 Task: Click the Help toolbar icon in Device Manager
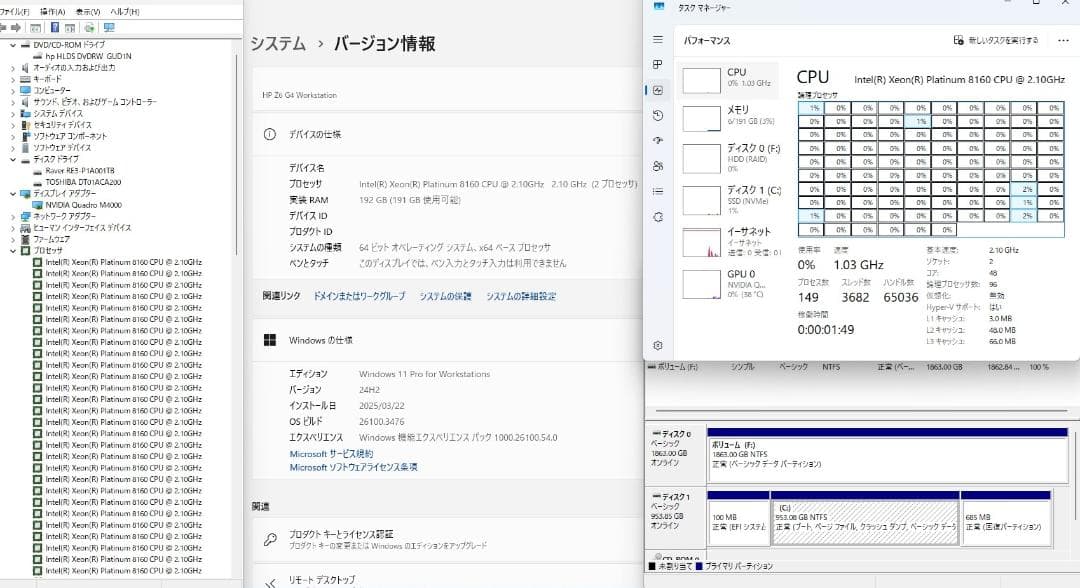coord(55,28)
